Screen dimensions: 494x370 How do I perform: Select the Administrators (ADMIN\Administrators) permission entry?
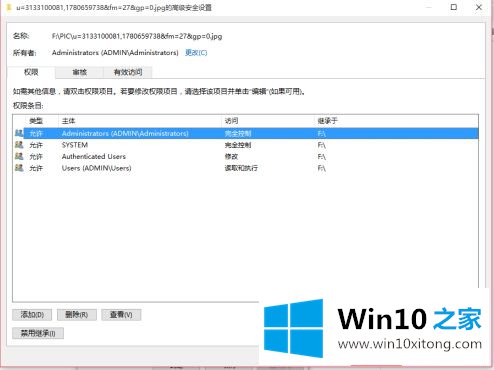tap(246, 133)
